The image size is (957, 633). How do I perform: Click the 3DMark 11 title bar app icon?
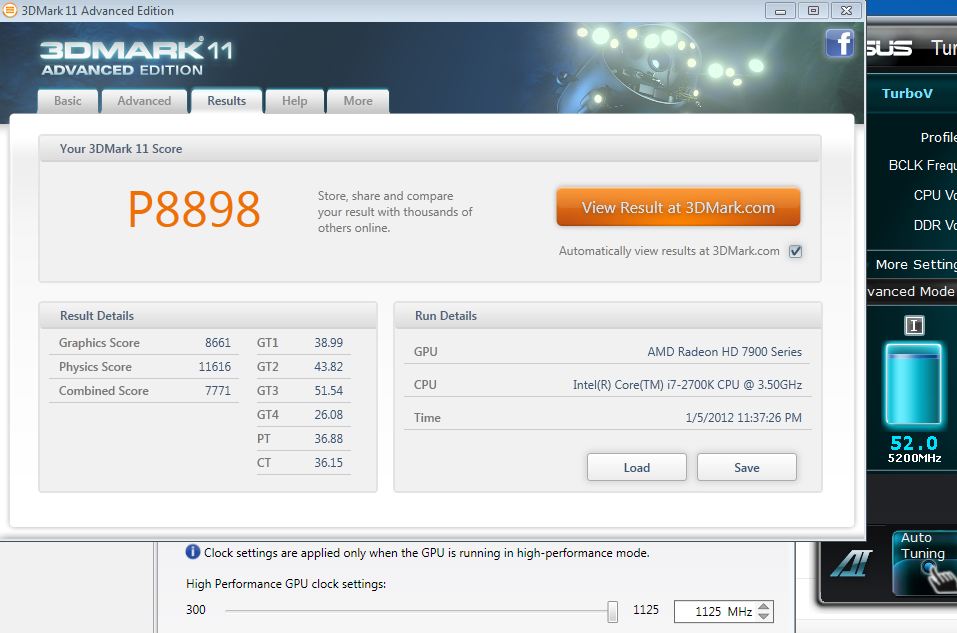(x=9, y=10)
